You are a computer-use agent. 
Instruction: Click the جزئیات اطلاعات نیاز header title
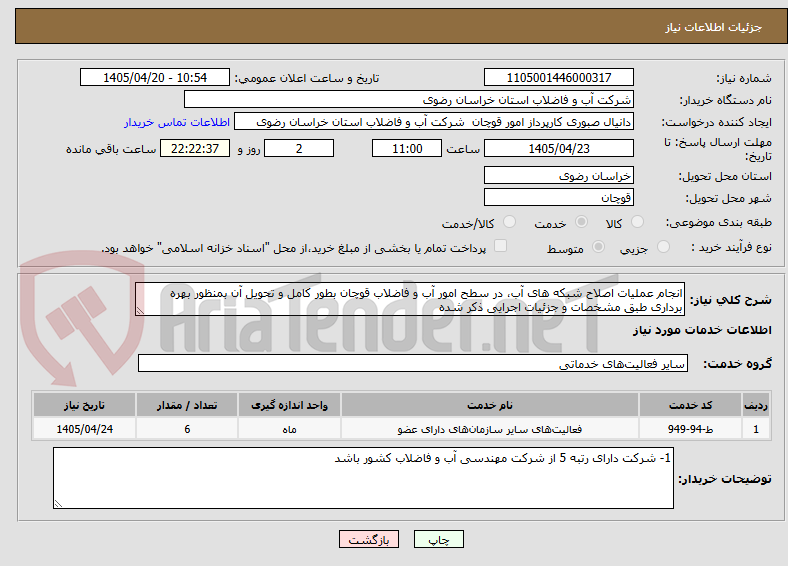point(714,27)
